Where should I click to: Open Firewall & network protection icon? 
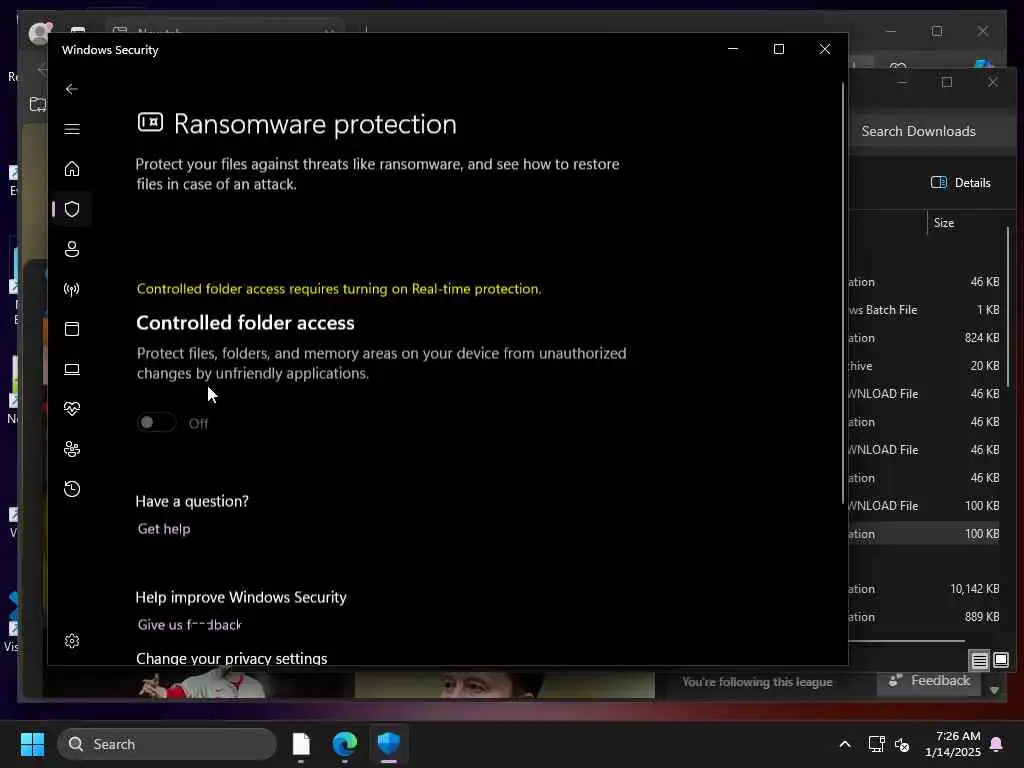(x=72, y=289)
